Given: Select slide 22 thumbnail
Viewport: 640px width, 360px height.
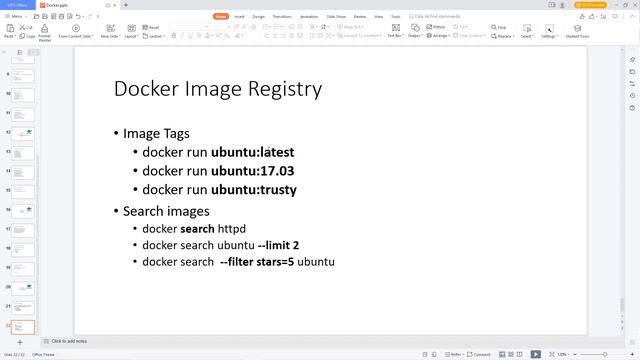Looking at the screenshot, I should pyautogui.click(x=23, y=327).
